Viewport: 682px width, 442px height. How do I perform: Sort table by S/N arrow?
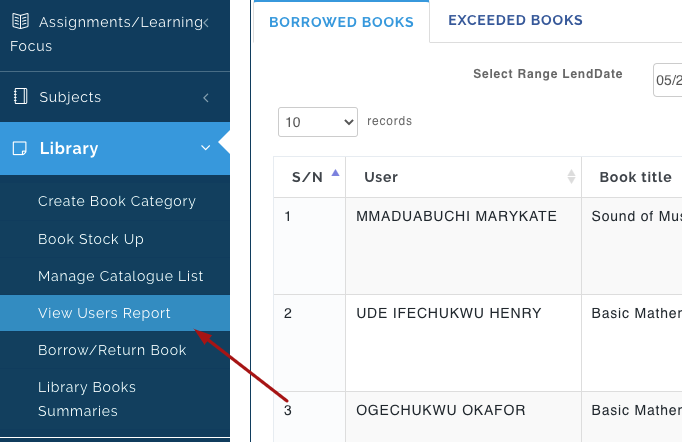[x=335, y=173]
